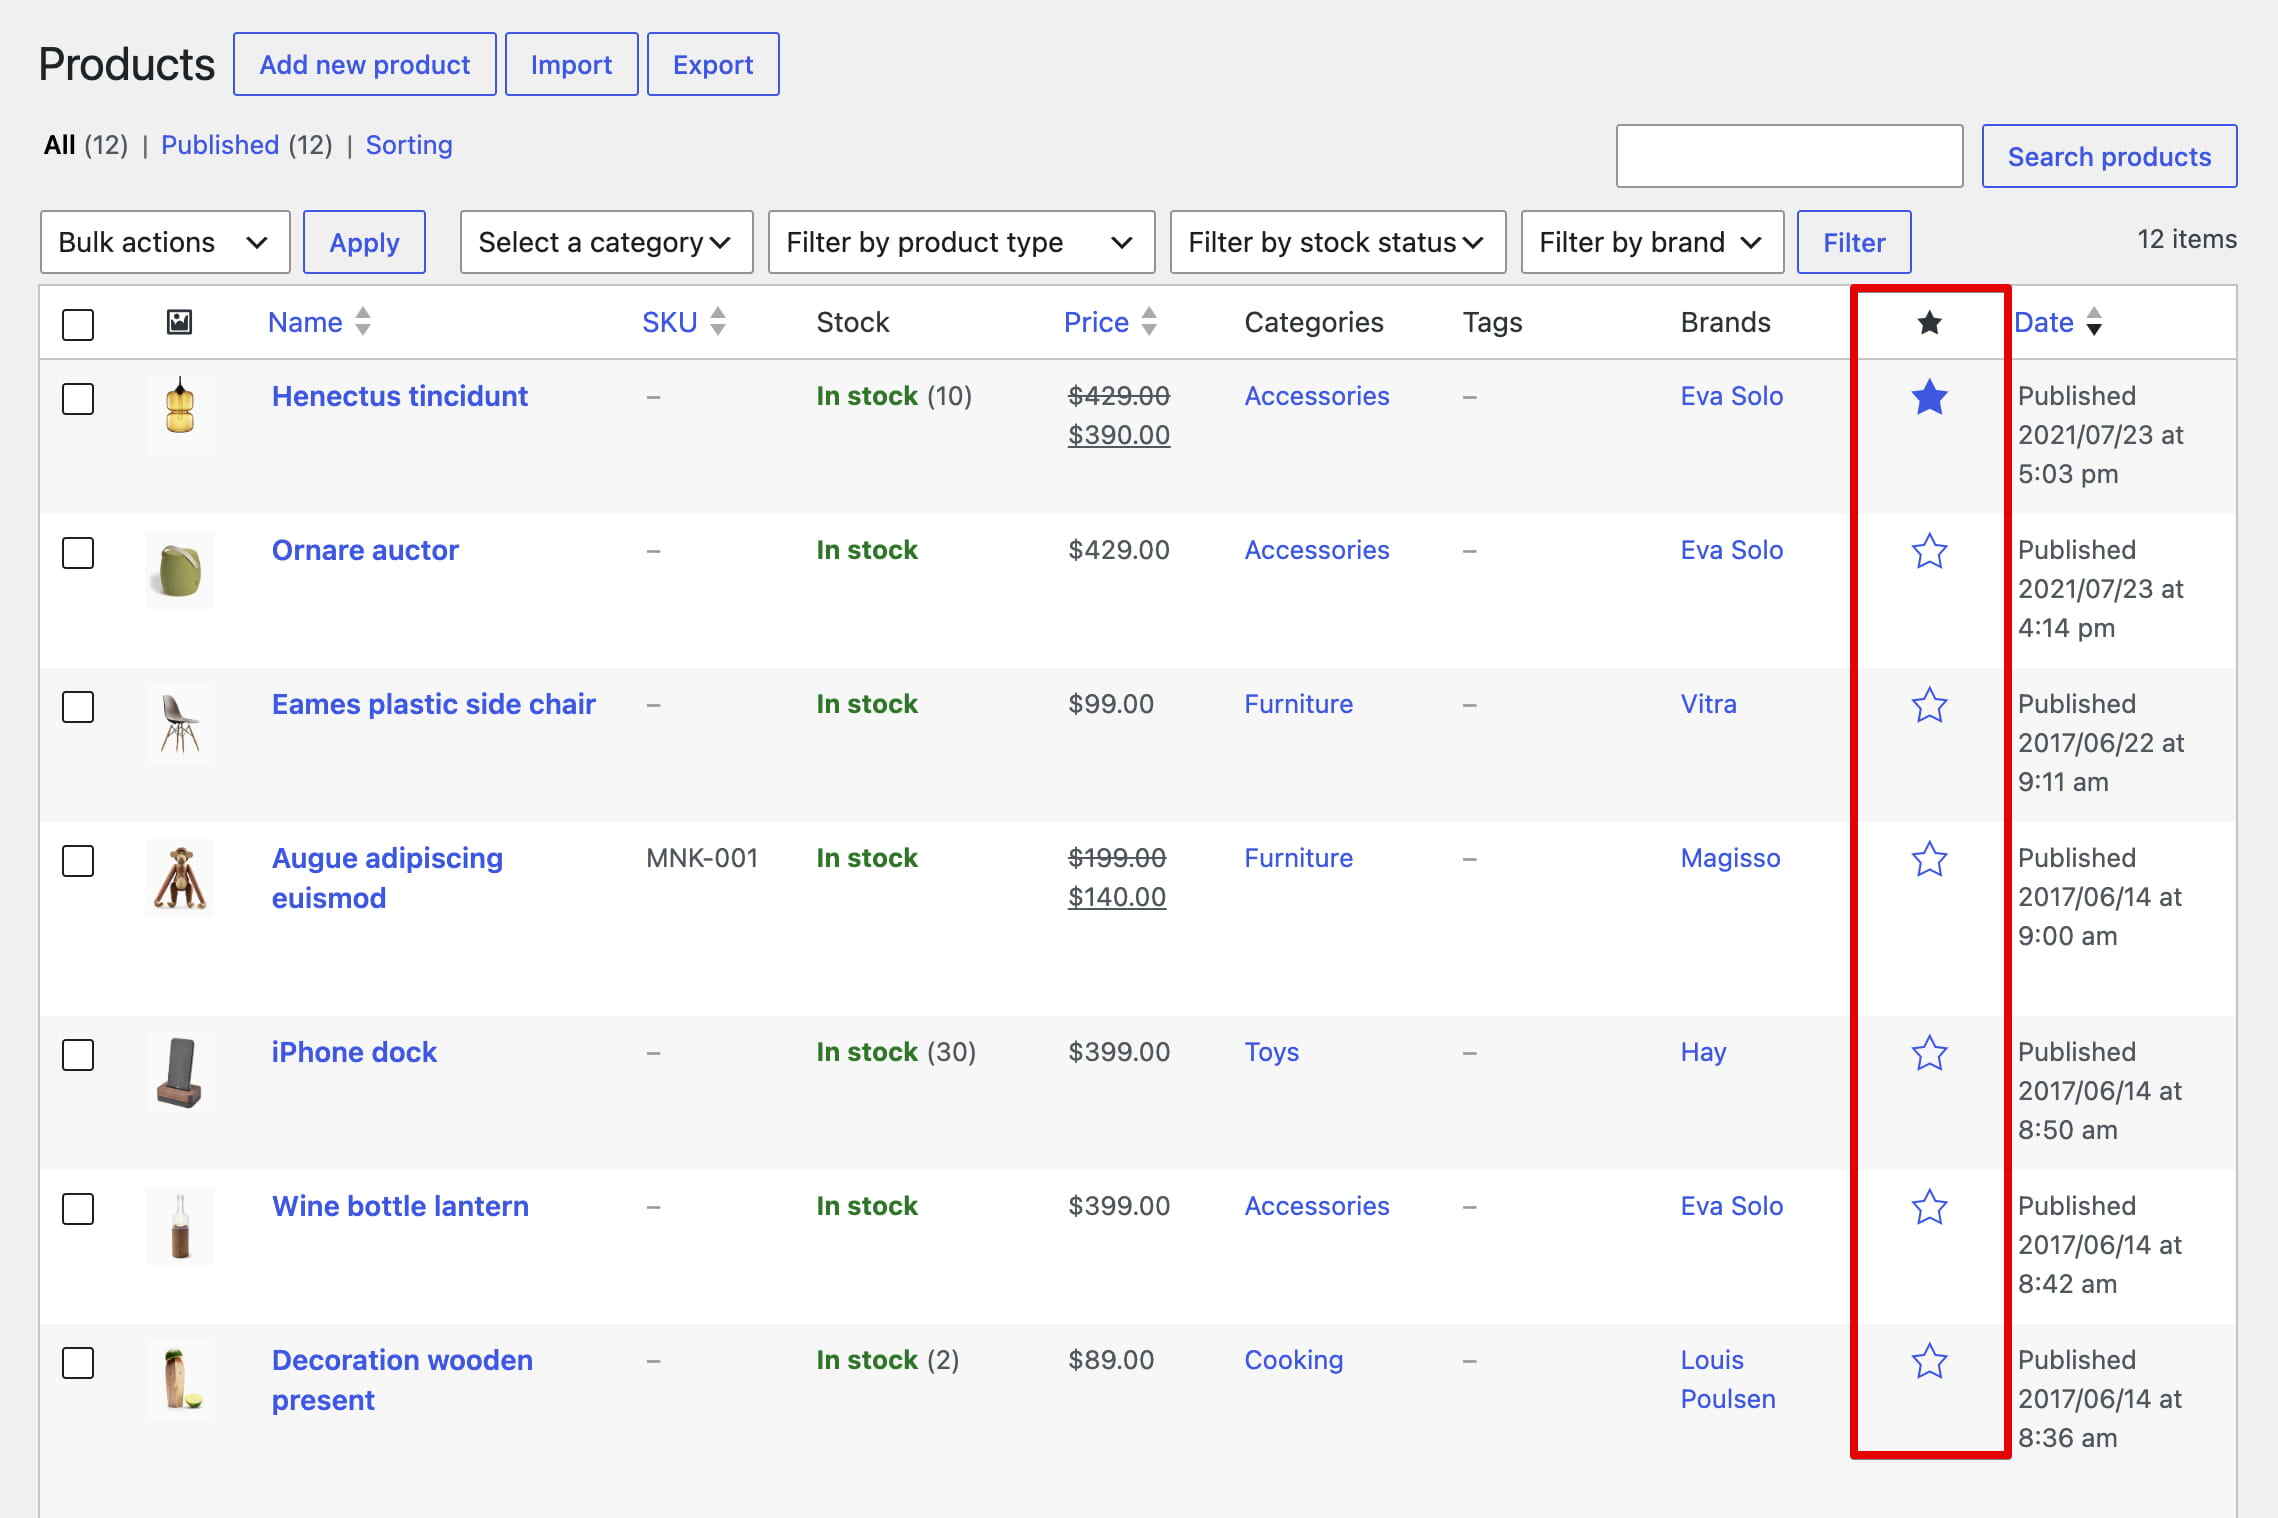Viewport: 2278px width, 1518px height.
Task: Select Wine bottle lantern checkbox
Action: click(x=78, y=1208)
